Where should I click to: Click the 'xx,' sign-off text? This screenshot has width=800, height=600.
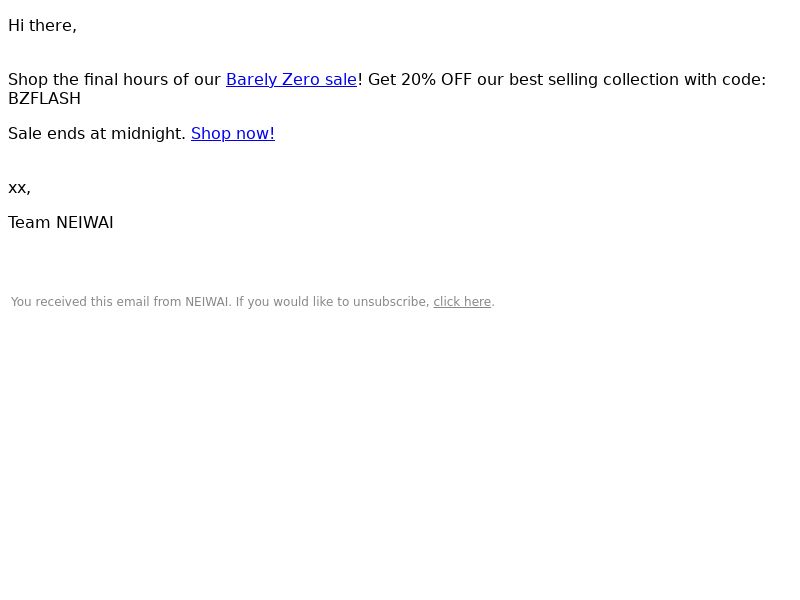click(x=19, y=188)
